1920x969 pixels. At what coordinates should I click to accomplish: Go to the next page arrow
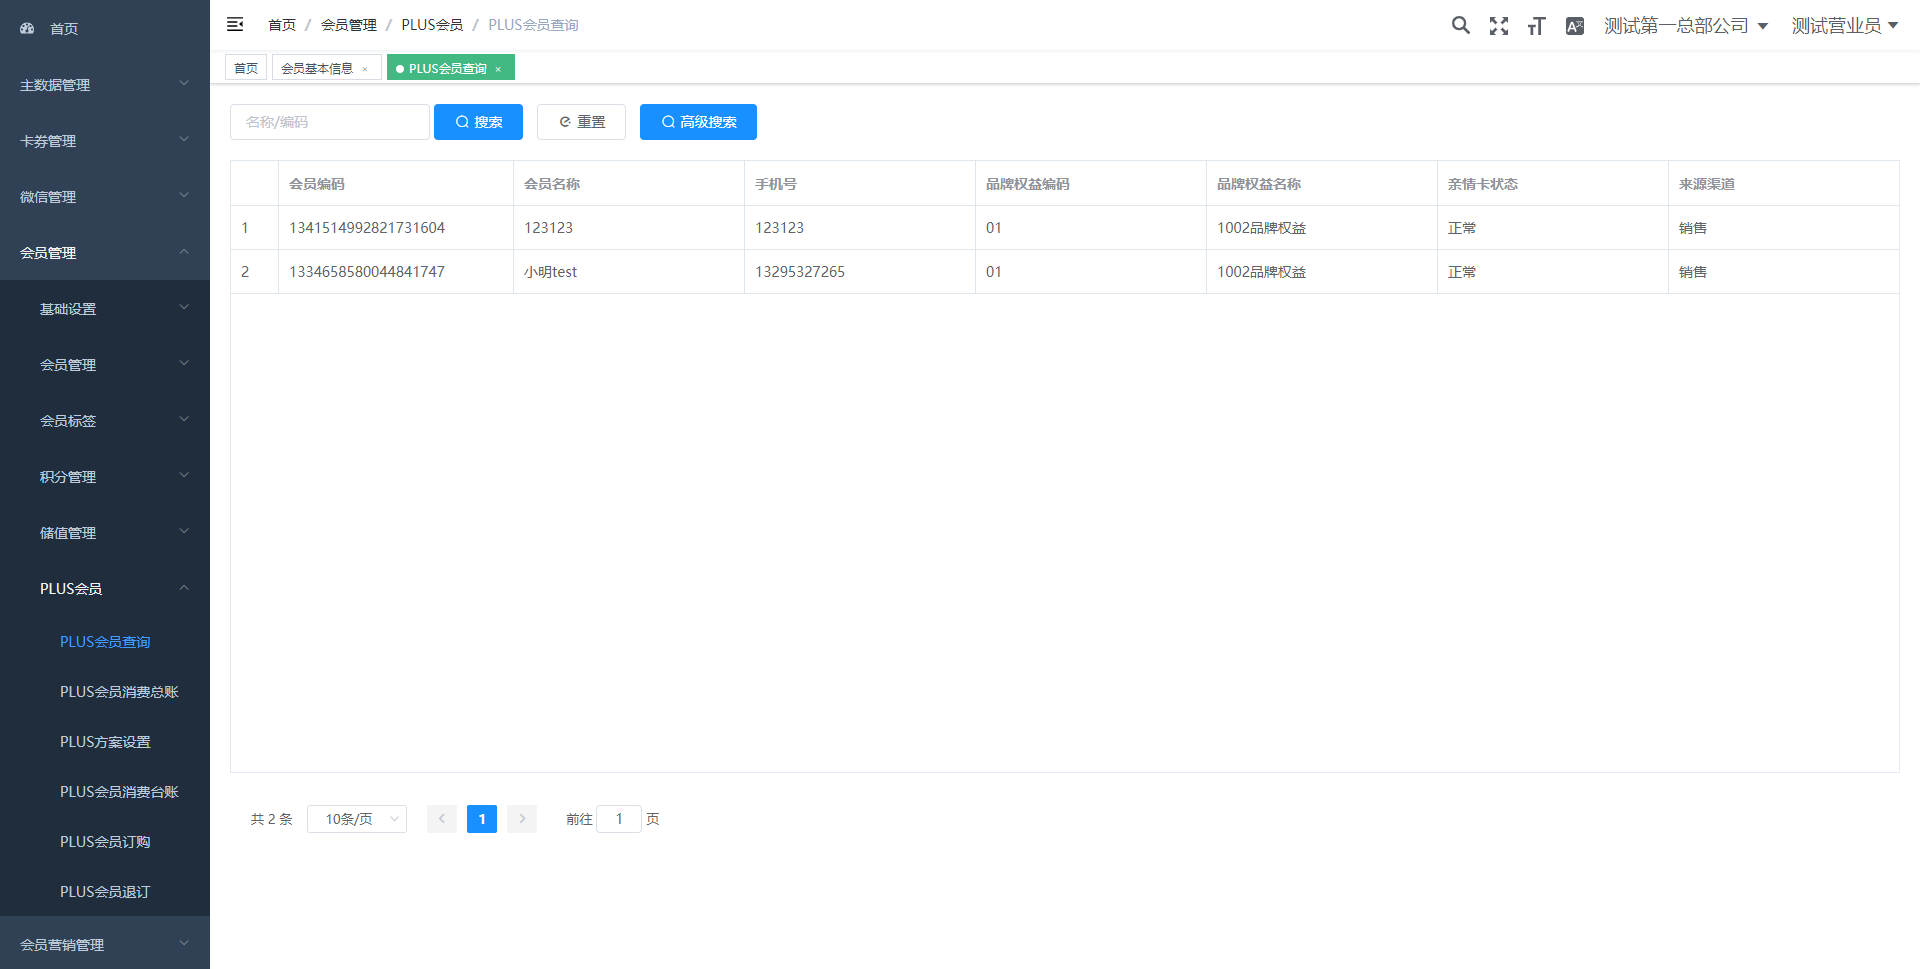click(522, 819)
